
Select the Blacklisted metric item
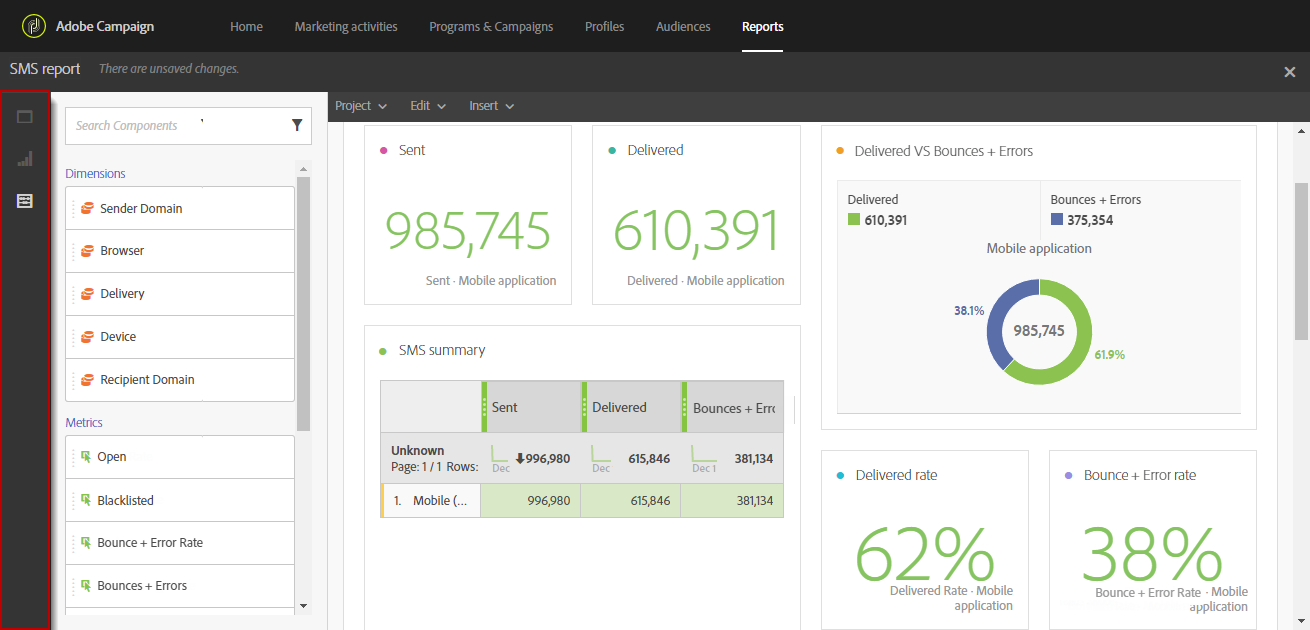click(180, 499)
